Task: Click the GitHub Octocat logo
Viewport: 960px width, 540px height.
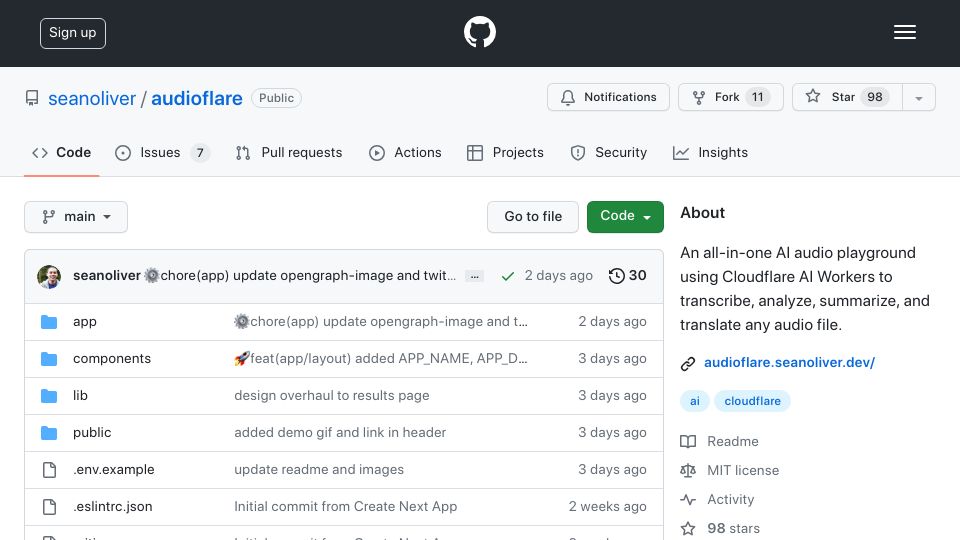Action: click(479, 32)
